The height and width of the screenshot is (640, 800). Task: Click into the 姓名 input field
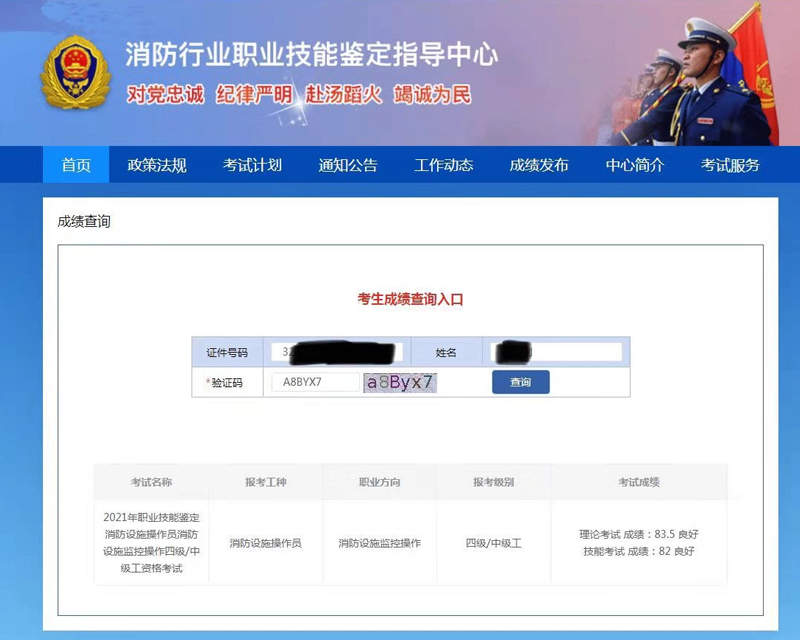point(557,352)
